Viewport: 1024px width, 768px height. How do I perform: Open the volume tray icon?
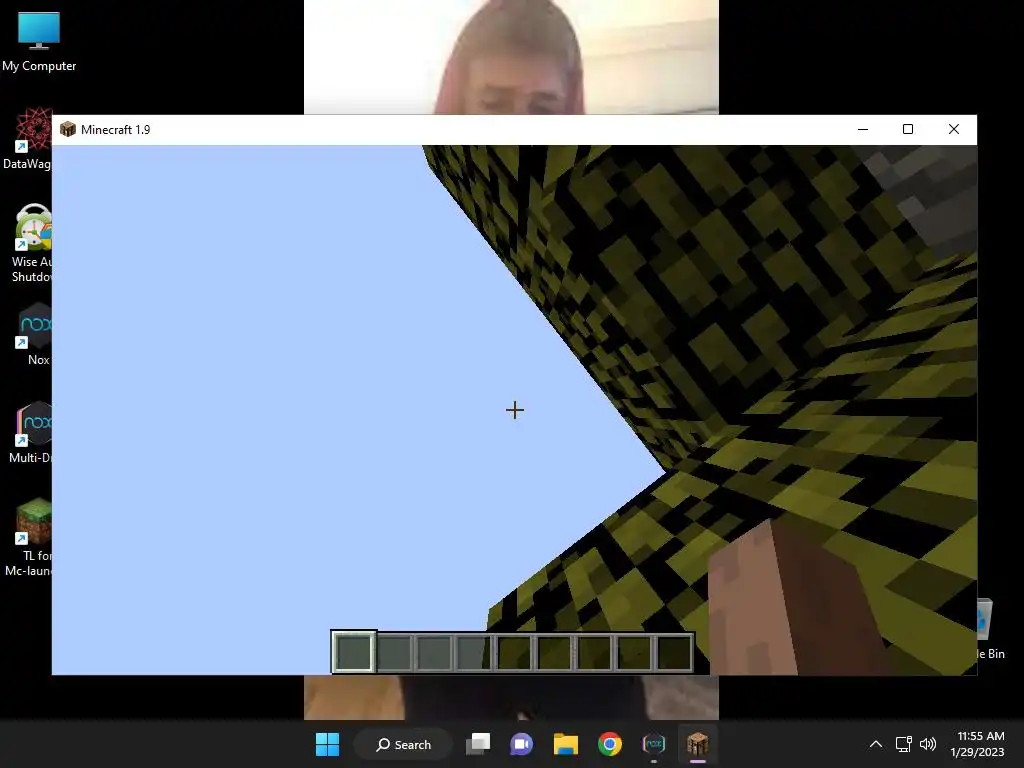[927, 744]
